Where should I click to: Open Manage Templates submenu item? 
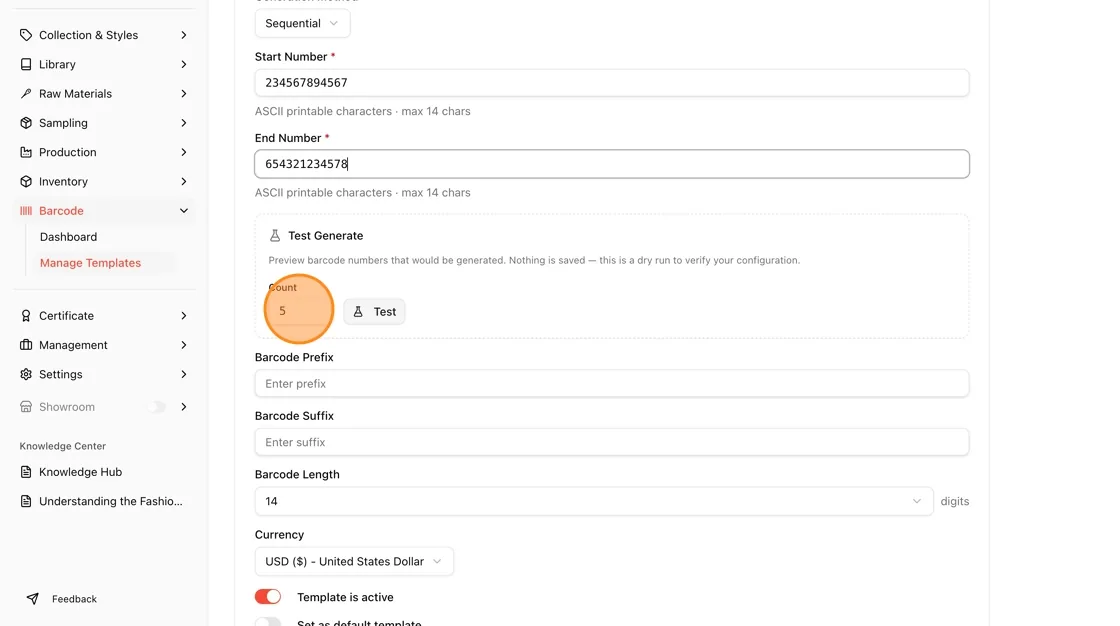[91, 263]
